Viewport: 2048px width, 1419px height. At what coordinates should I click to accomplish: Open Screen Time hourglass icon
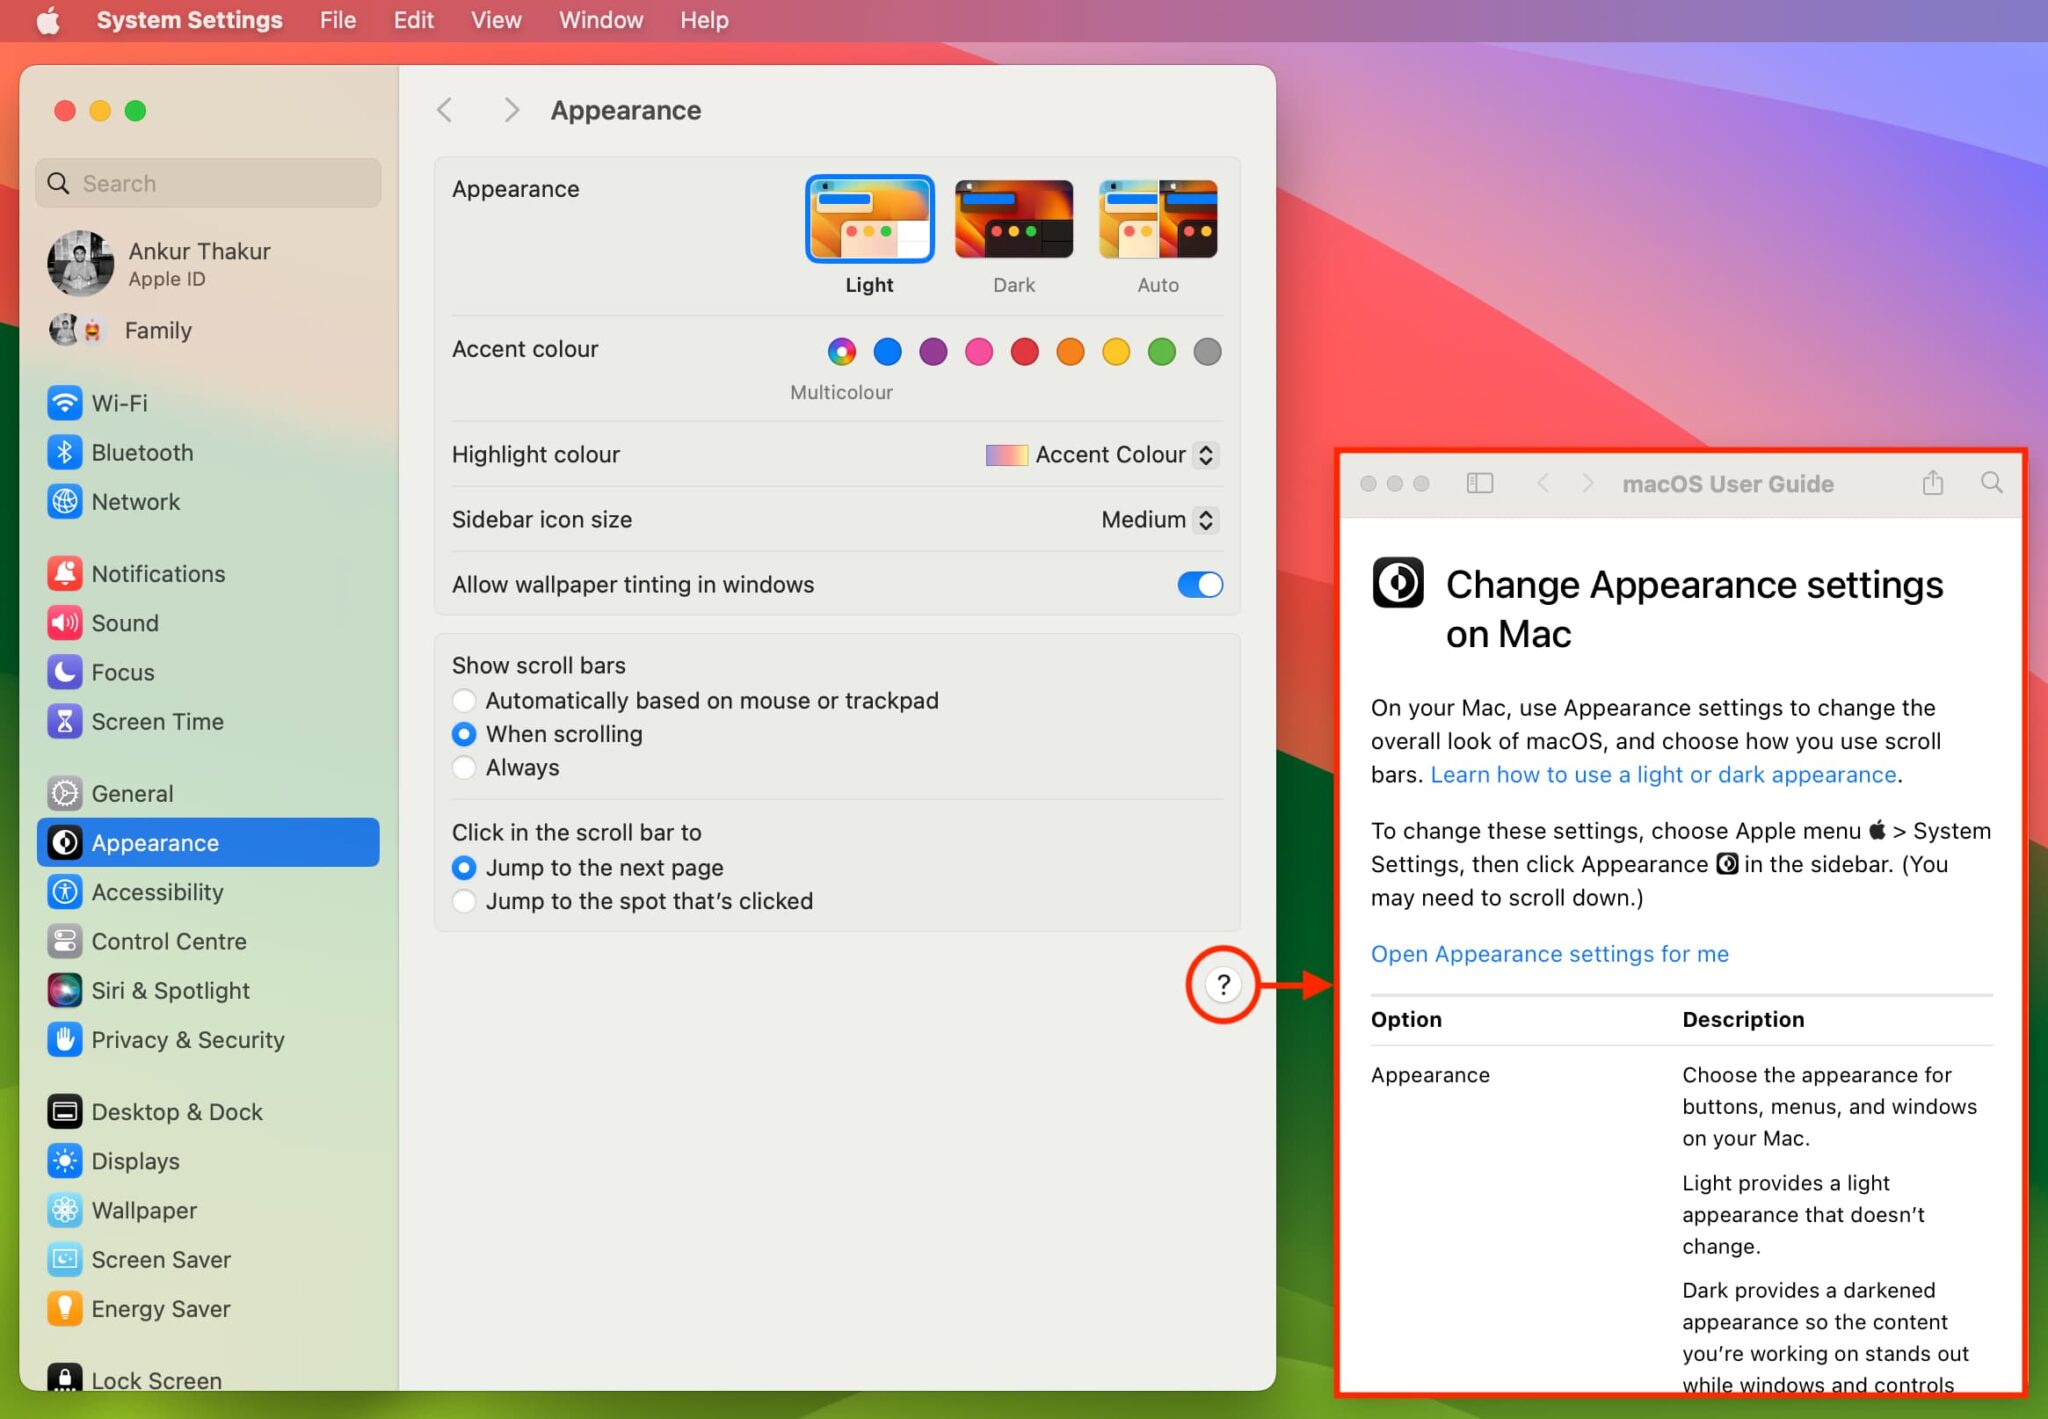65,722
